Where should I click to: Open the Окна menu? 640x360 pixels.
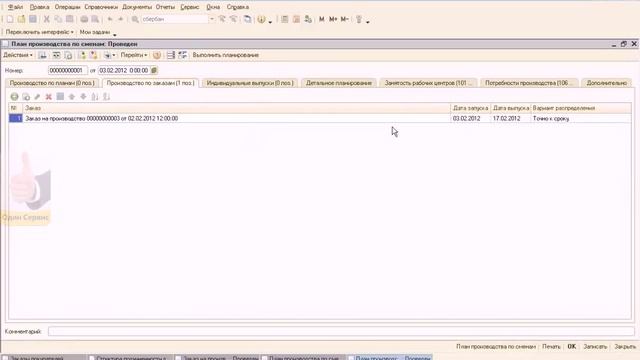[213, 7]
